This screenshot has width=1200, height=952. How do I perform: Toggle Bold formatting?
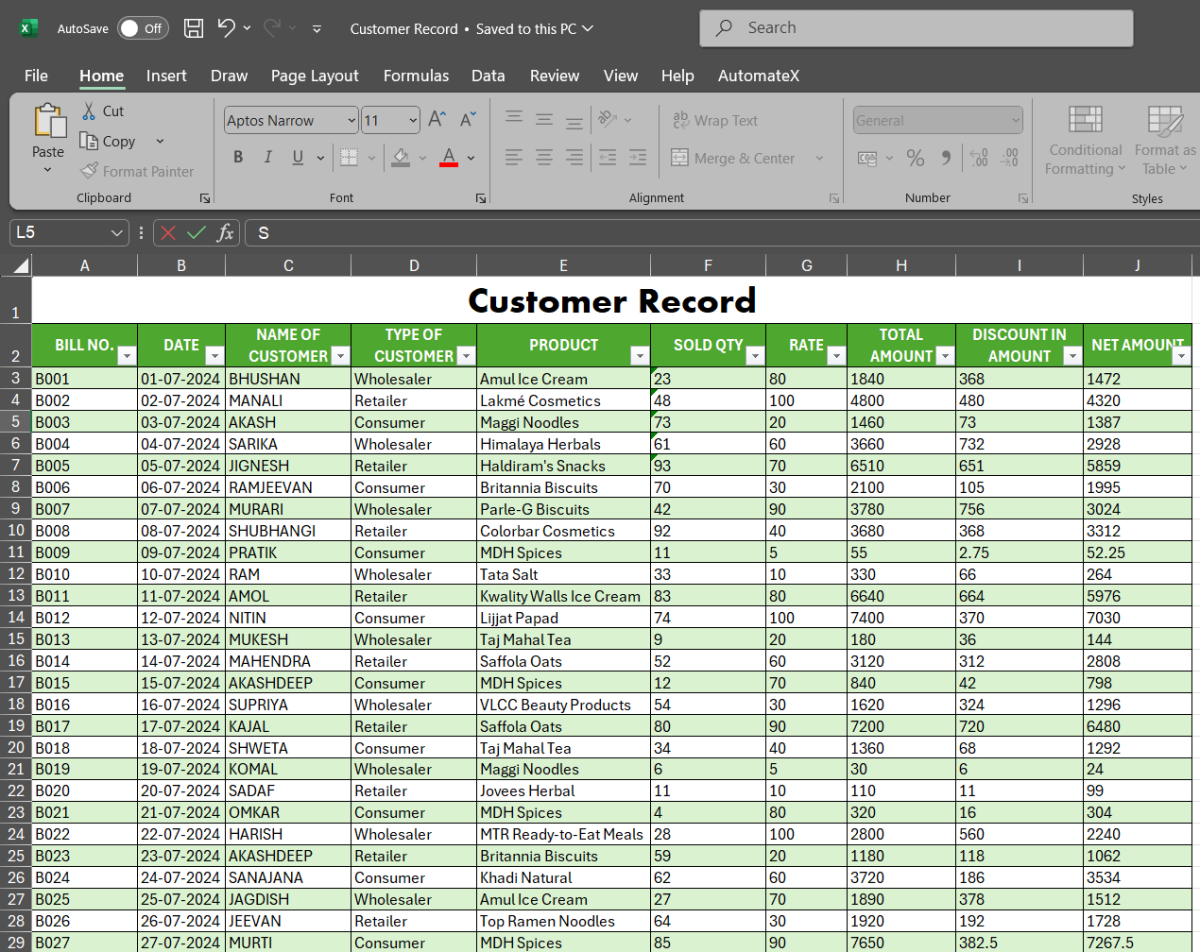tap(238, 158)
